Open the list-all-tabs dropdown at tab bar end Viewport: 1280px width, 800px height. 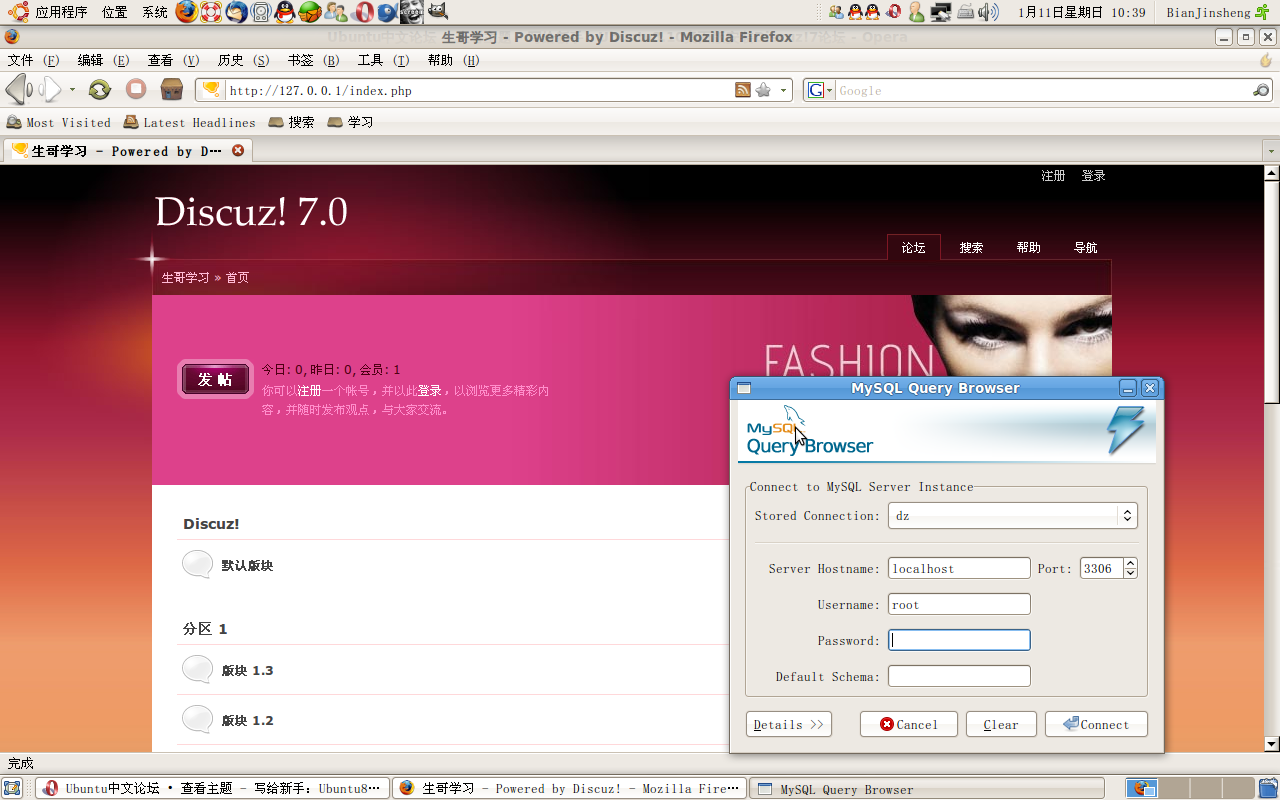(1271, 151)
